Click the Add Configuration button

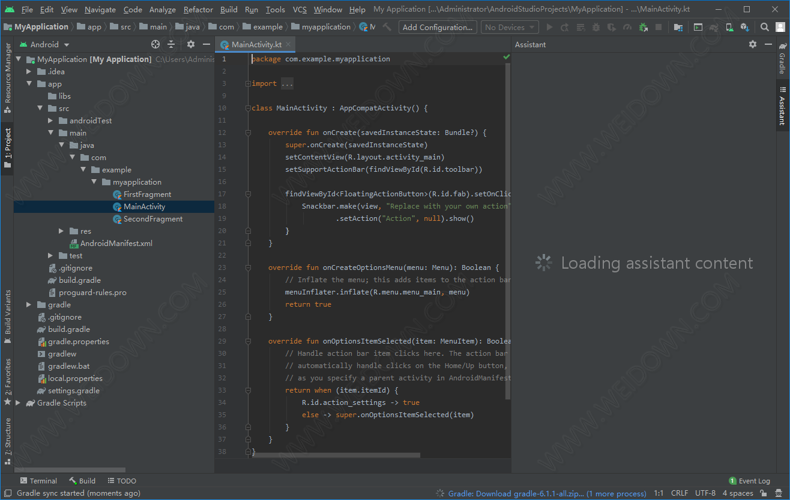437,27
